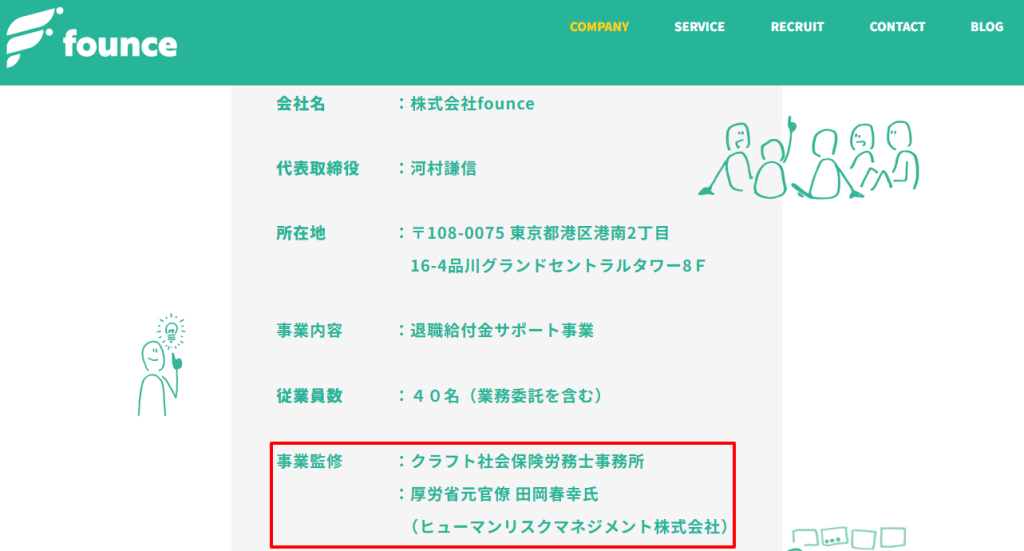Screen dimensions: 1024x551
Task: Select the text ヒューマンリスクマネジメント株式会社
Action: click(x=569, y=527)
